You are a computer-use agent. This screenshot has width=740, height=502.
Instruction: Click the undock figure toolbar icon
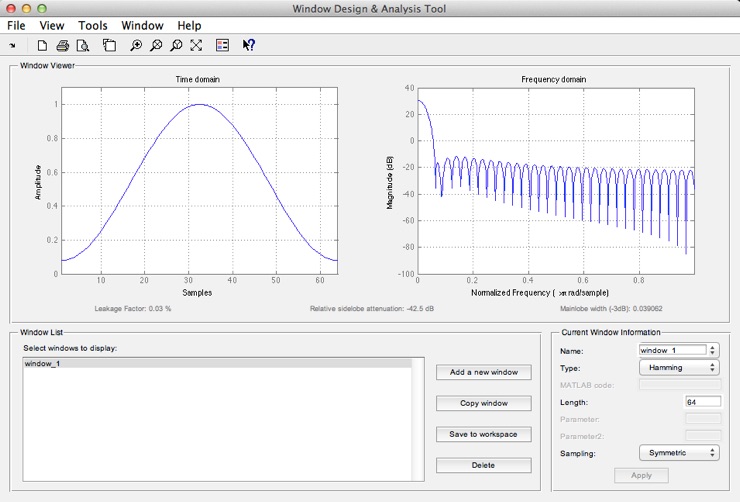[109, 45]
